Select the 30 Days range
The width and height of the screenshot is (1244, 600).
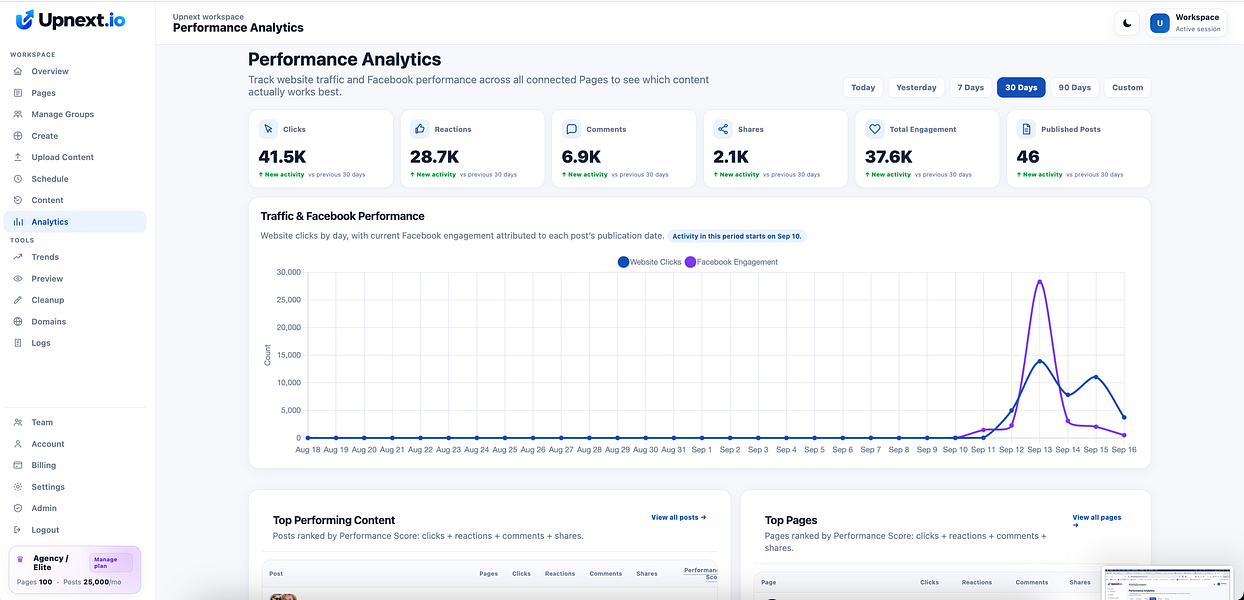[1022, 88]
